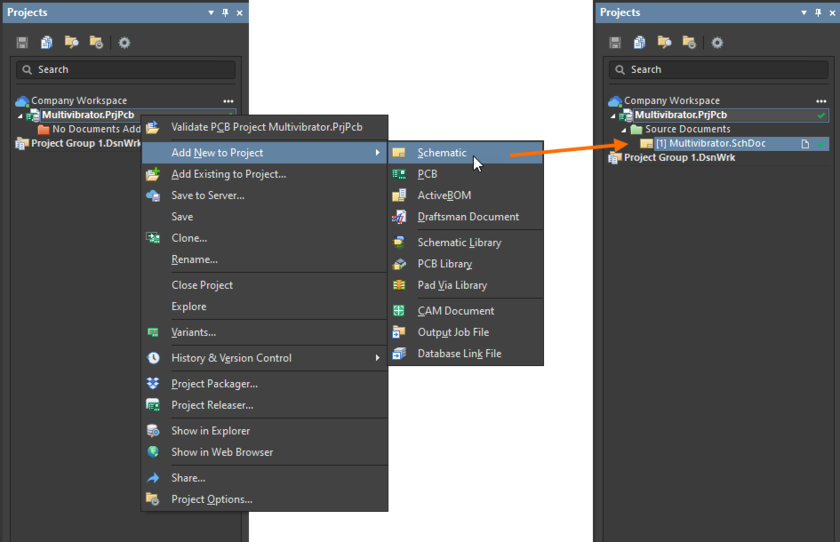The width and height of the screenshot is (840, 542).
Task: Click Company Workspace cloud icon in right panel
Action: click(x=615, y=101)
